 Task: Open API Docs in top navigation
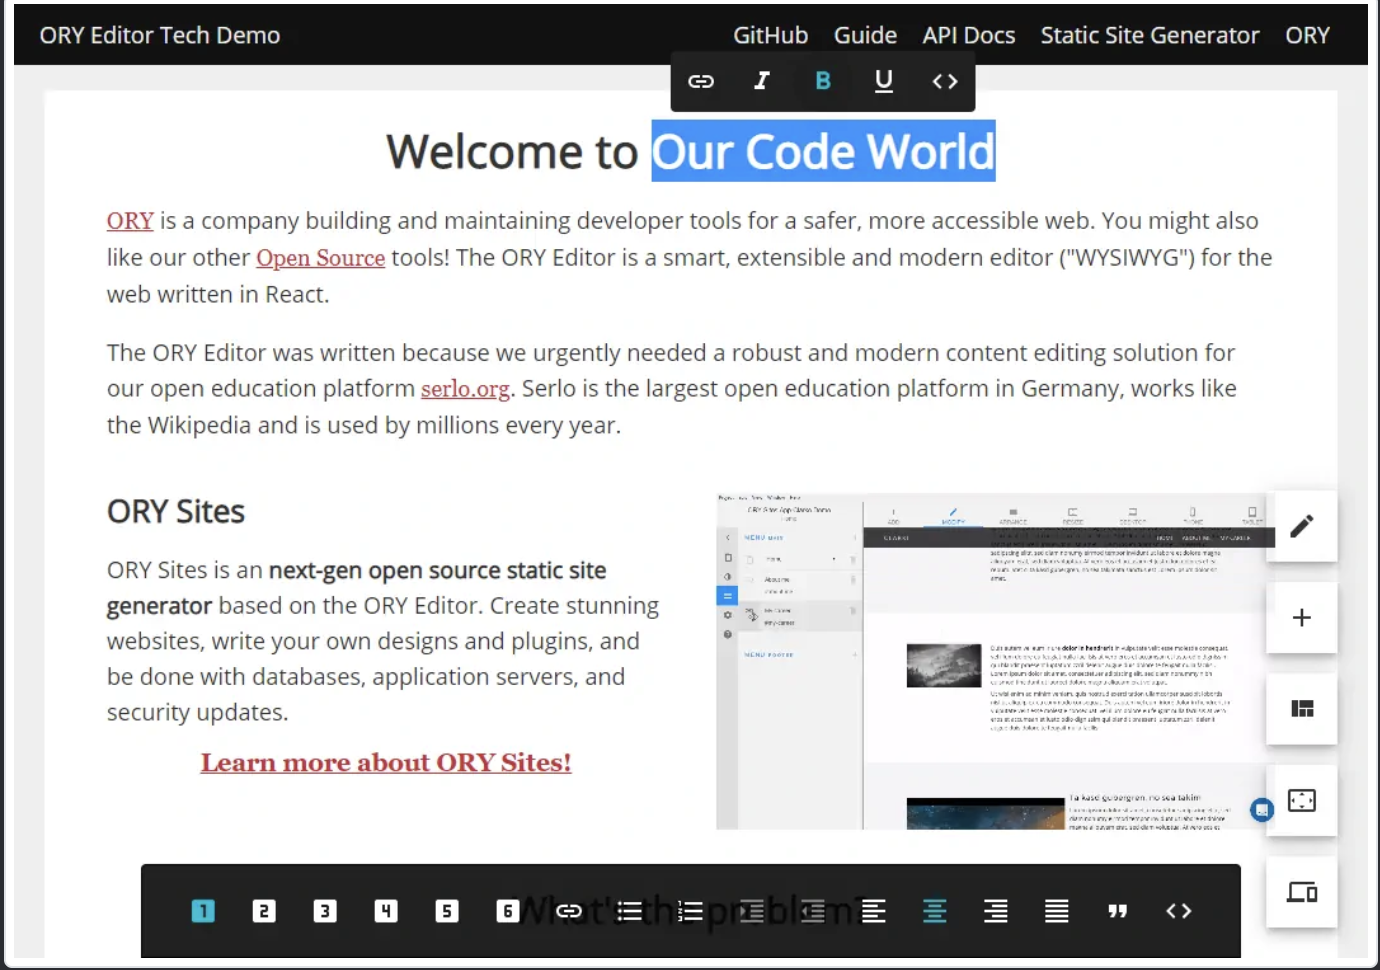point(968,35)
